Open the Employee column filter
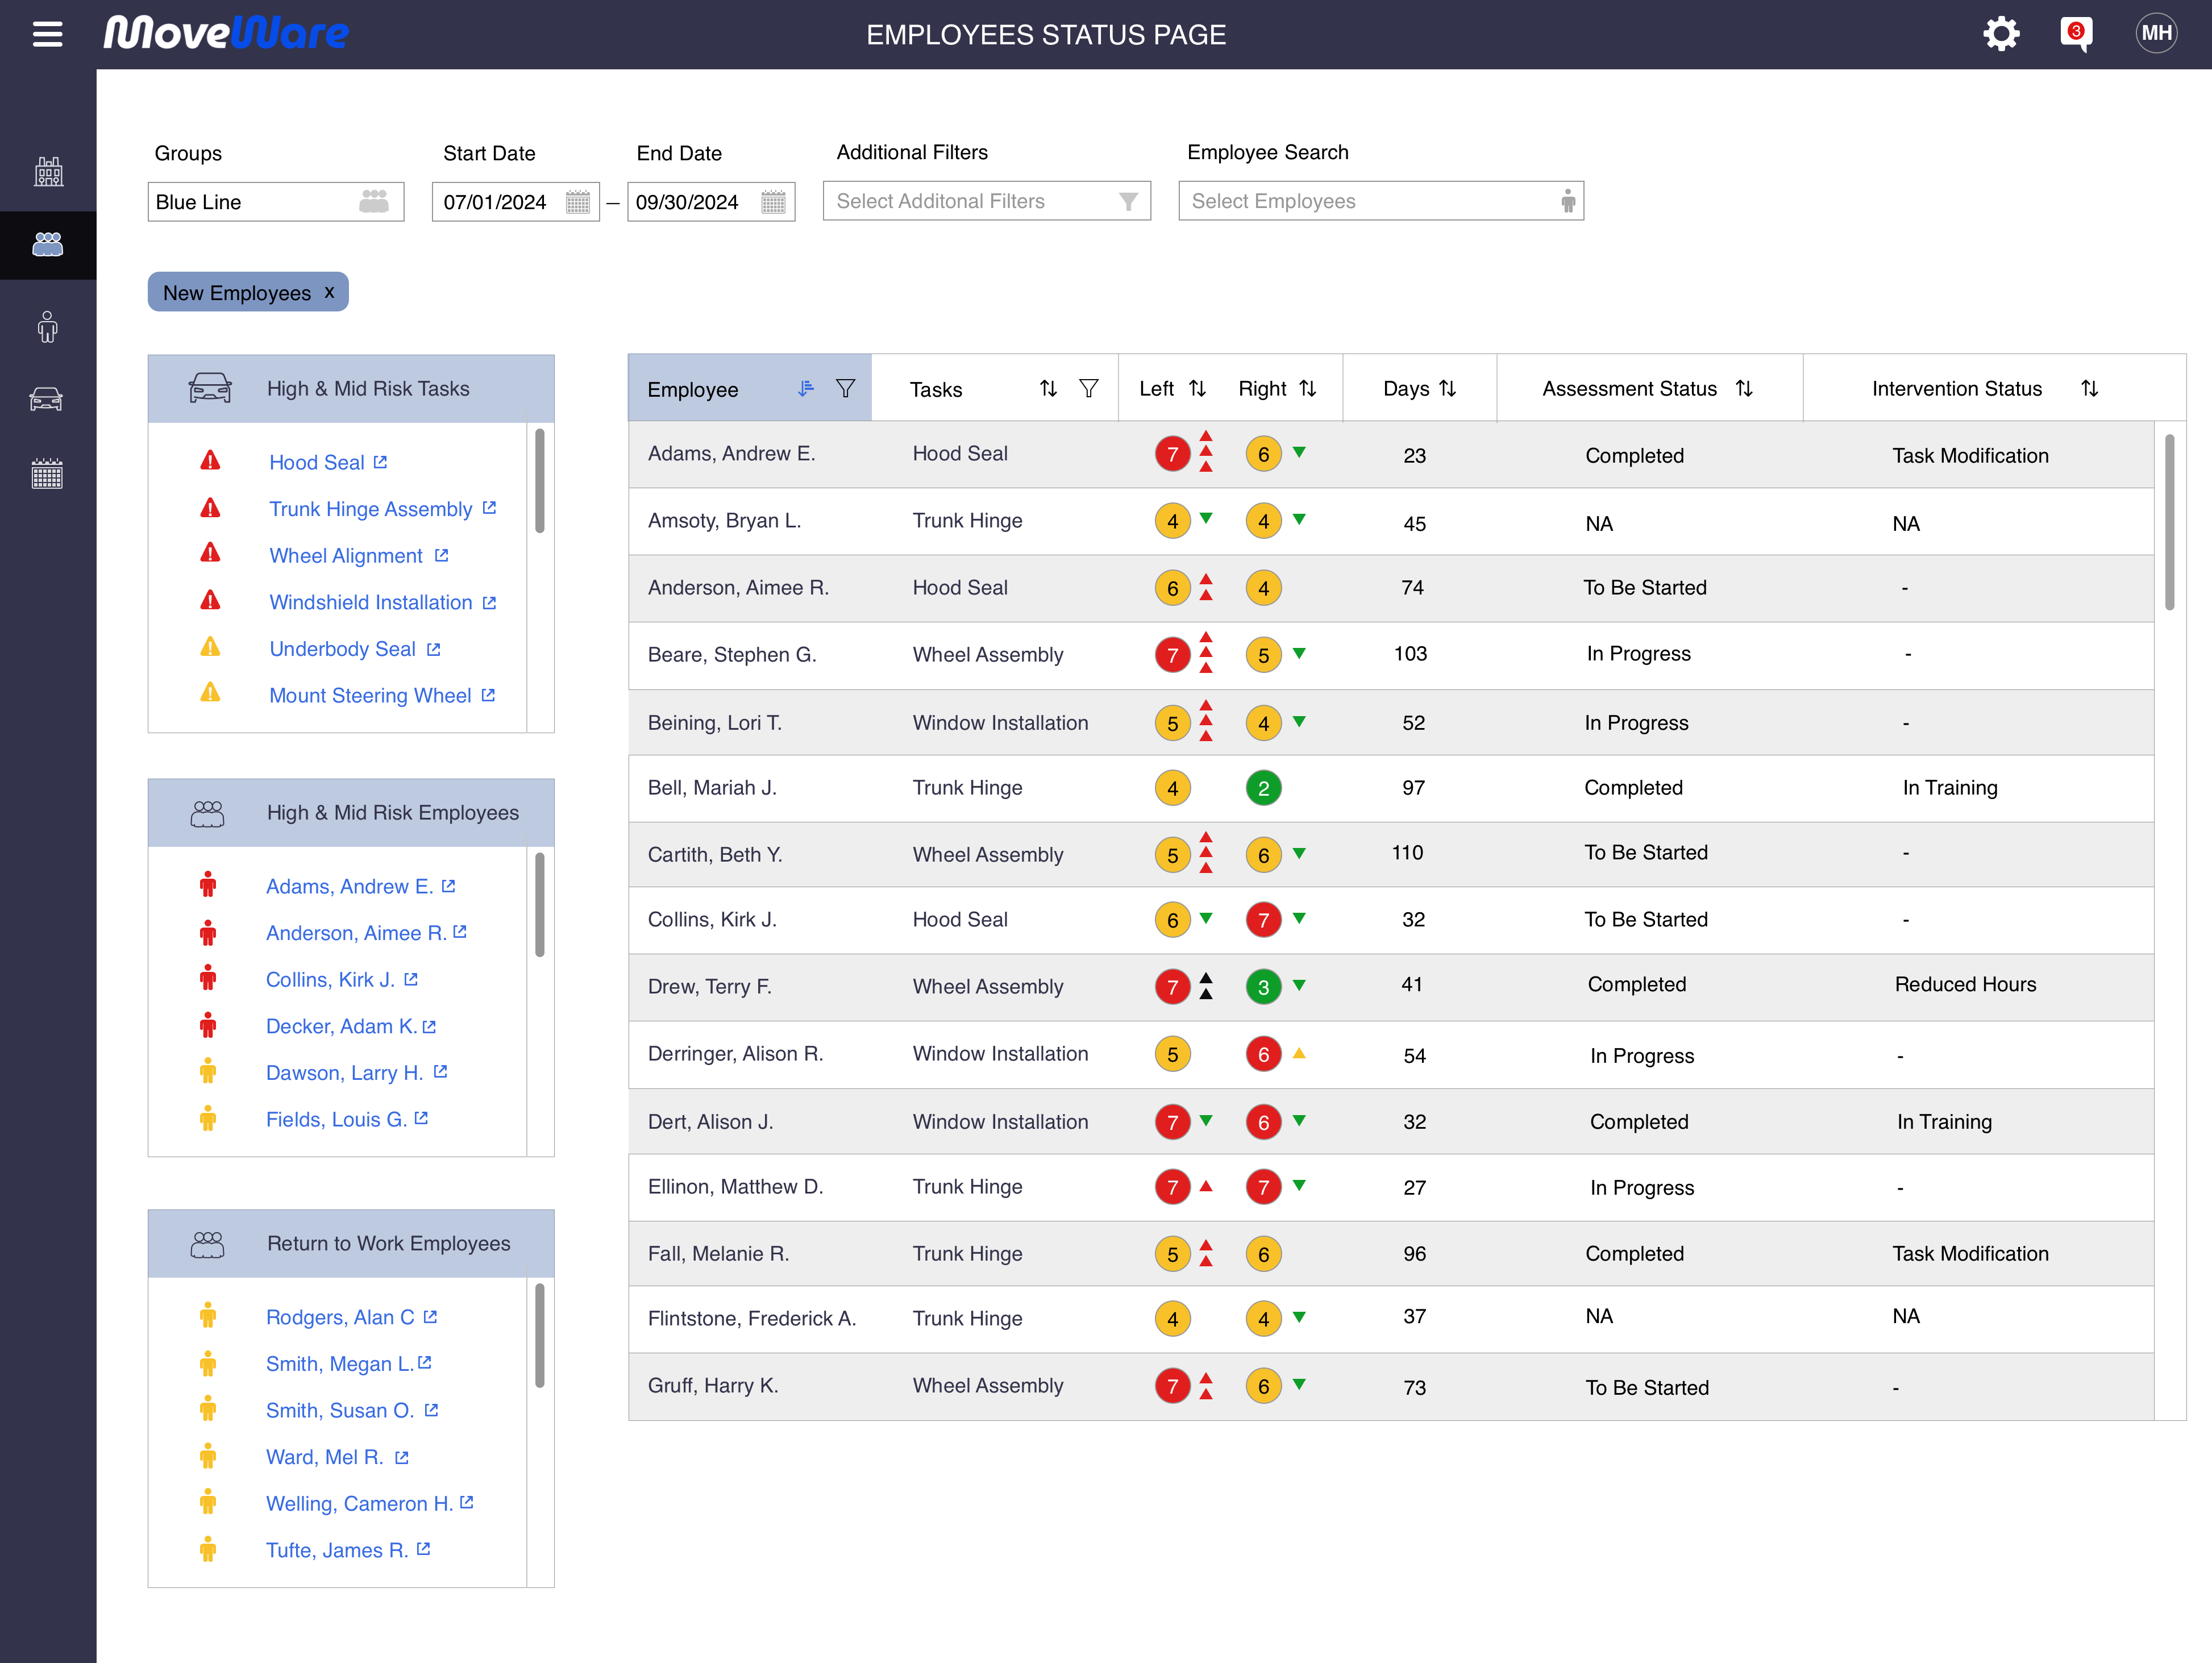The height and width of the screenshot is (1663, 2212). (x=845, y=388)
